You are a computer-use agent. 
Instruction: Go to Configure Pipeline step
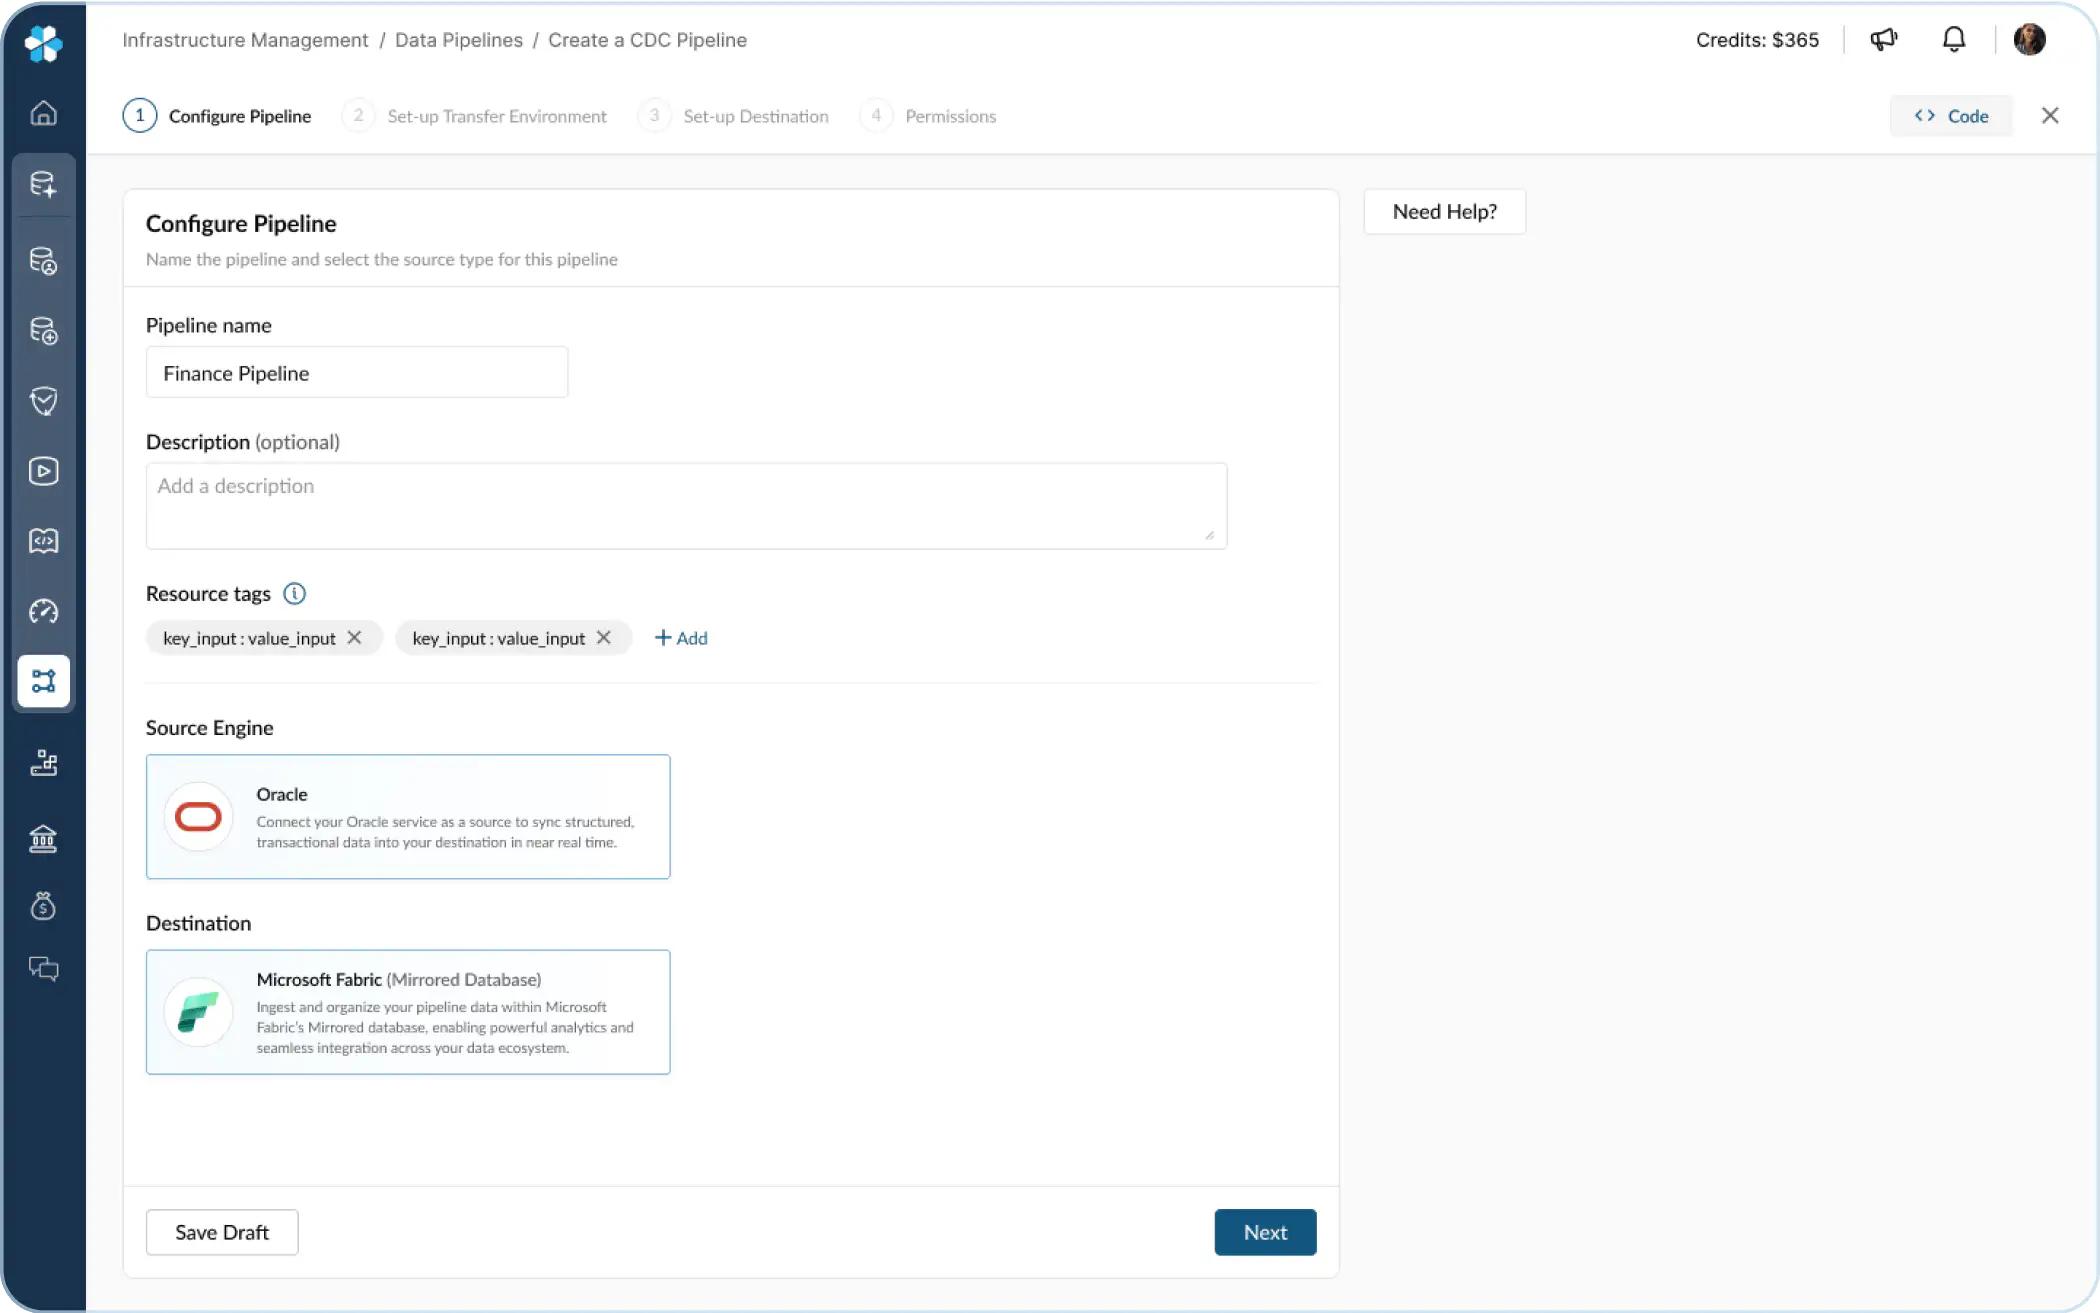coord(217,116)
